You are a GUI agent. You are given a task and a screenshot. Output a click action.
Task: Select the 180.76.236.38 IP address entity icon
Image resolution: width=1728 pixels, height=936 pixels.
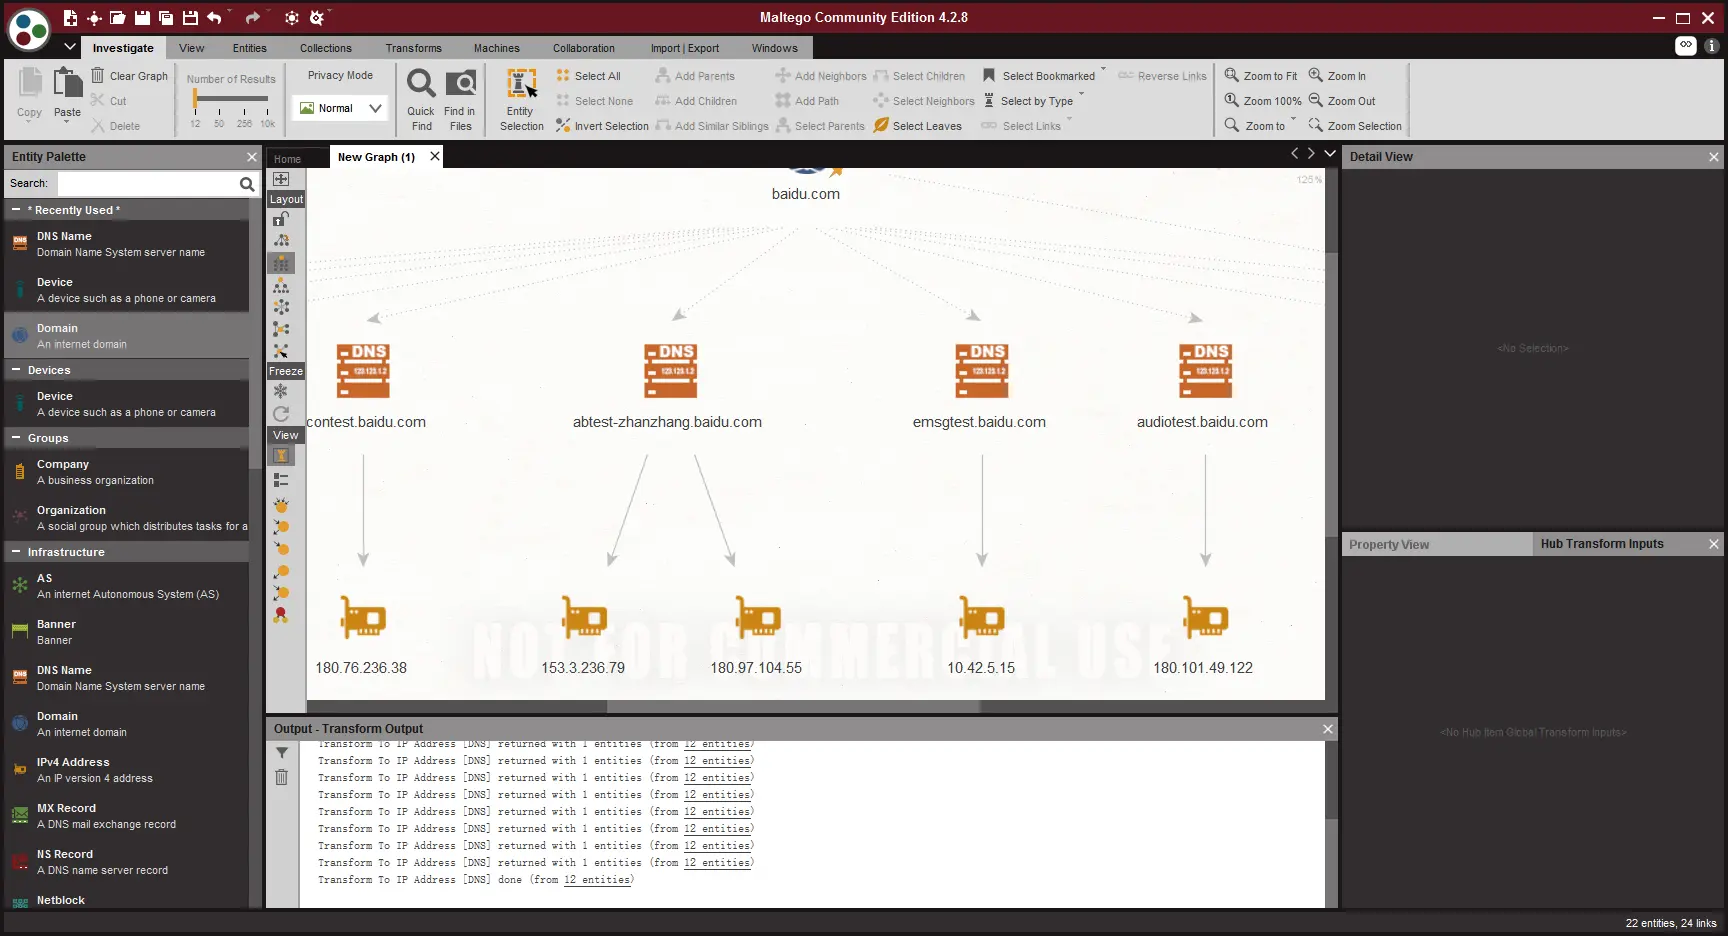coord(363,618)
